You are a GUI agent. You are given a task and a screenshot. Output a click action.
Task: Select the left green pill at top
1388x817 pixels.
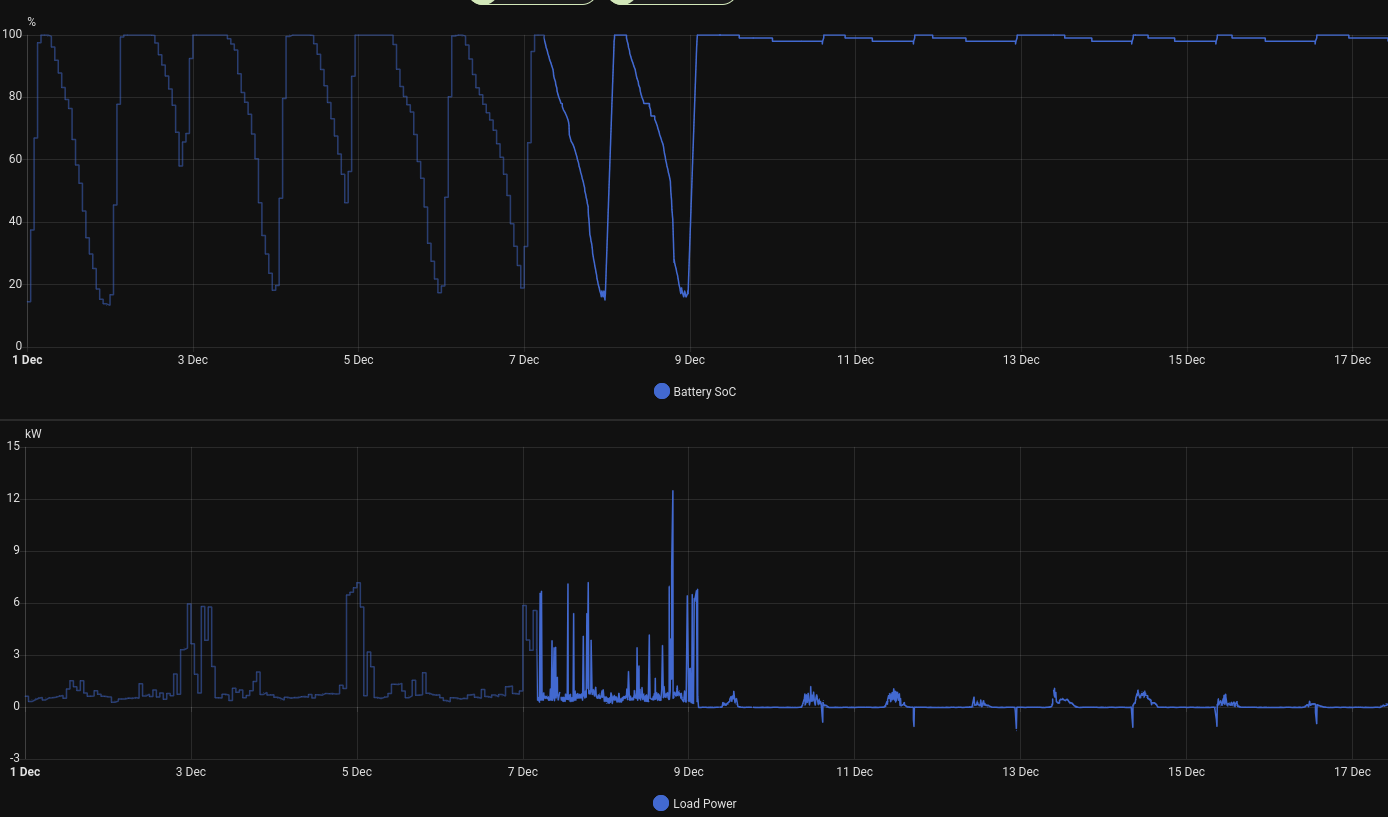tap(532, 2)
